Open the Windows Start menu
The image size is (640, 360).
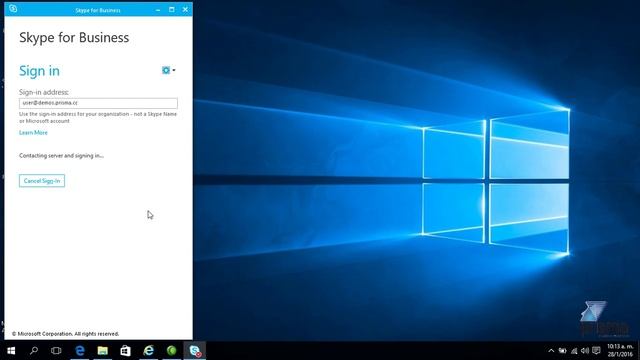tap(11, 351)
